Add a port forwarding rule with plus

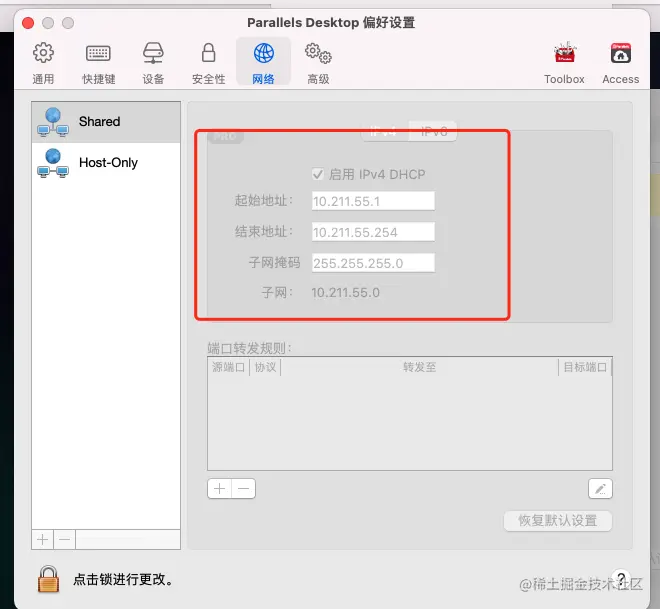219,489
